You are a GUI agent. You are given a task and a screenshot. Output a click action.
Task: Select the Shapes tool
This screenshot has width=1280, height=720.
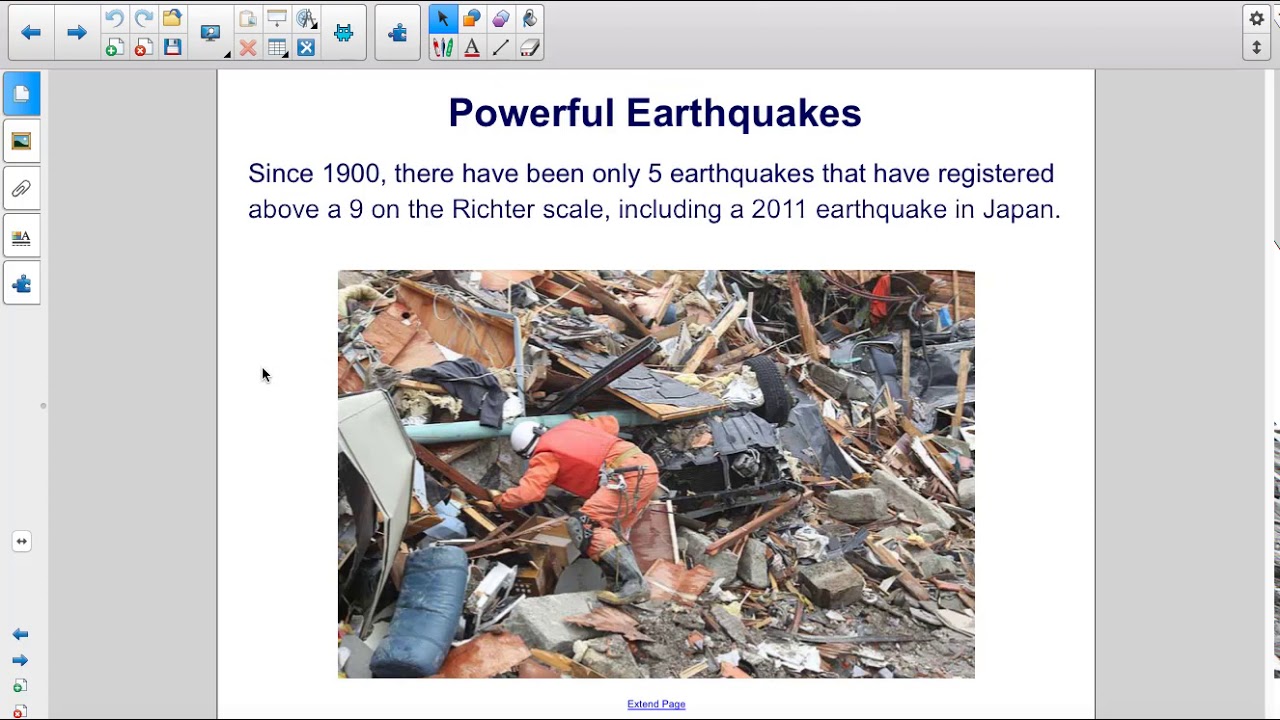(472, 19)
